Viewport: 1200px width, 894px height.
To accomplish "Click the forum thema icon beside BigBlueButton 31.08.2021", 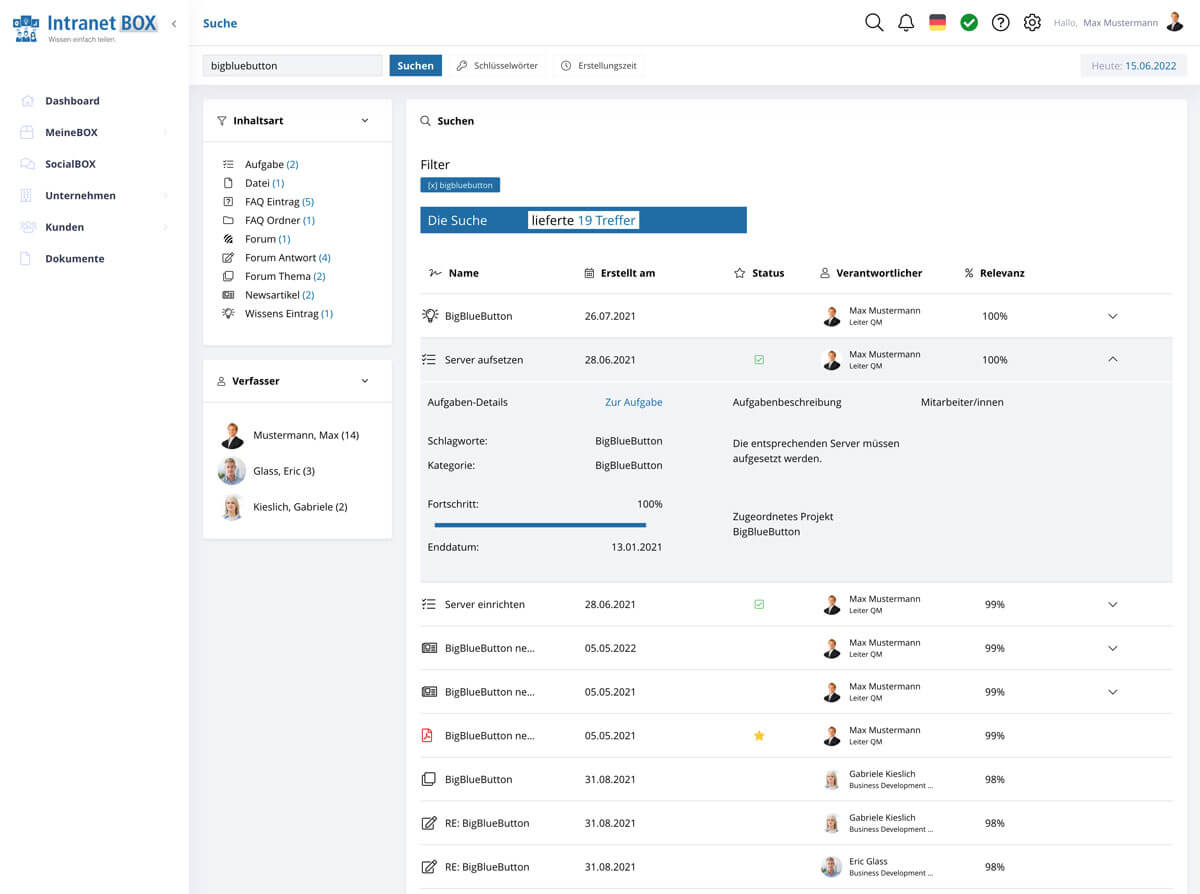I will (x=429, y=779).
